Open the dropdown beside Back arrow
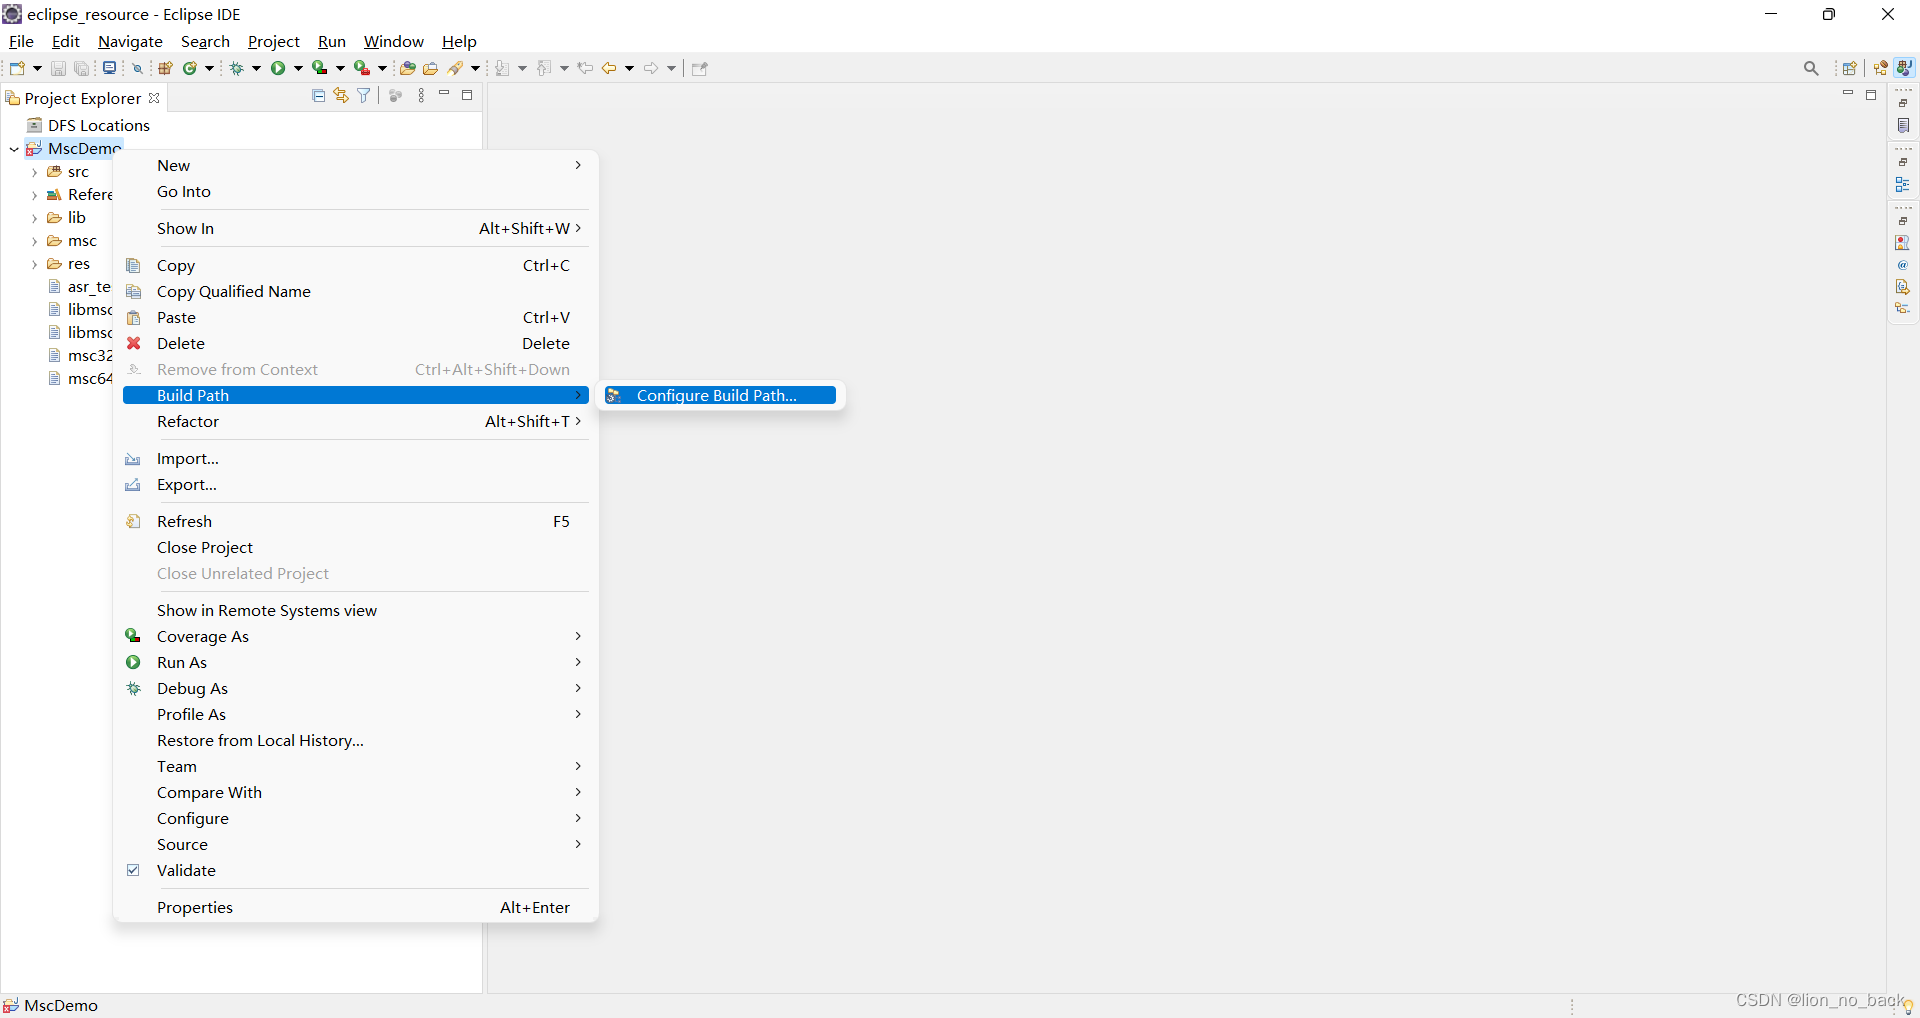The height and width of the screenshot is (1018, 1920). [629, 68]
